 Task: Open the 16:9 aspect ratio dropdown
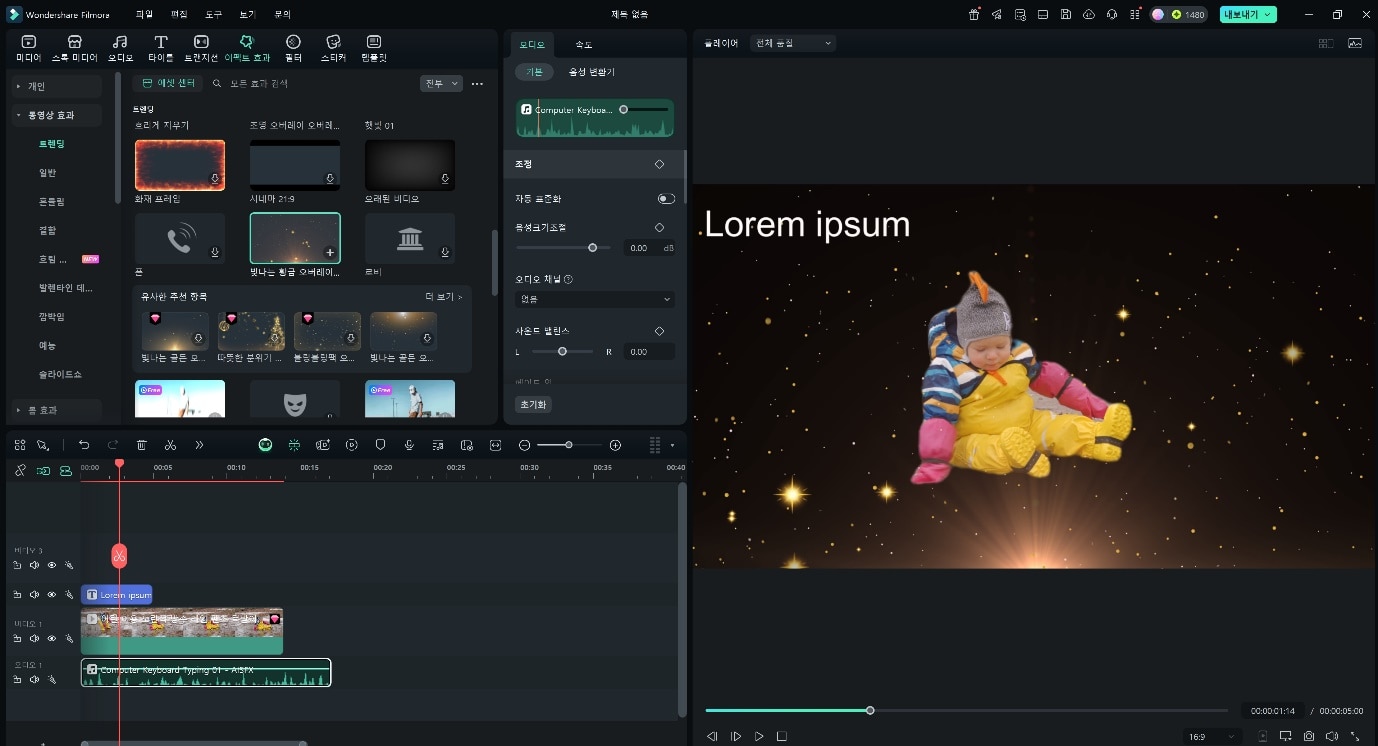1212,737
